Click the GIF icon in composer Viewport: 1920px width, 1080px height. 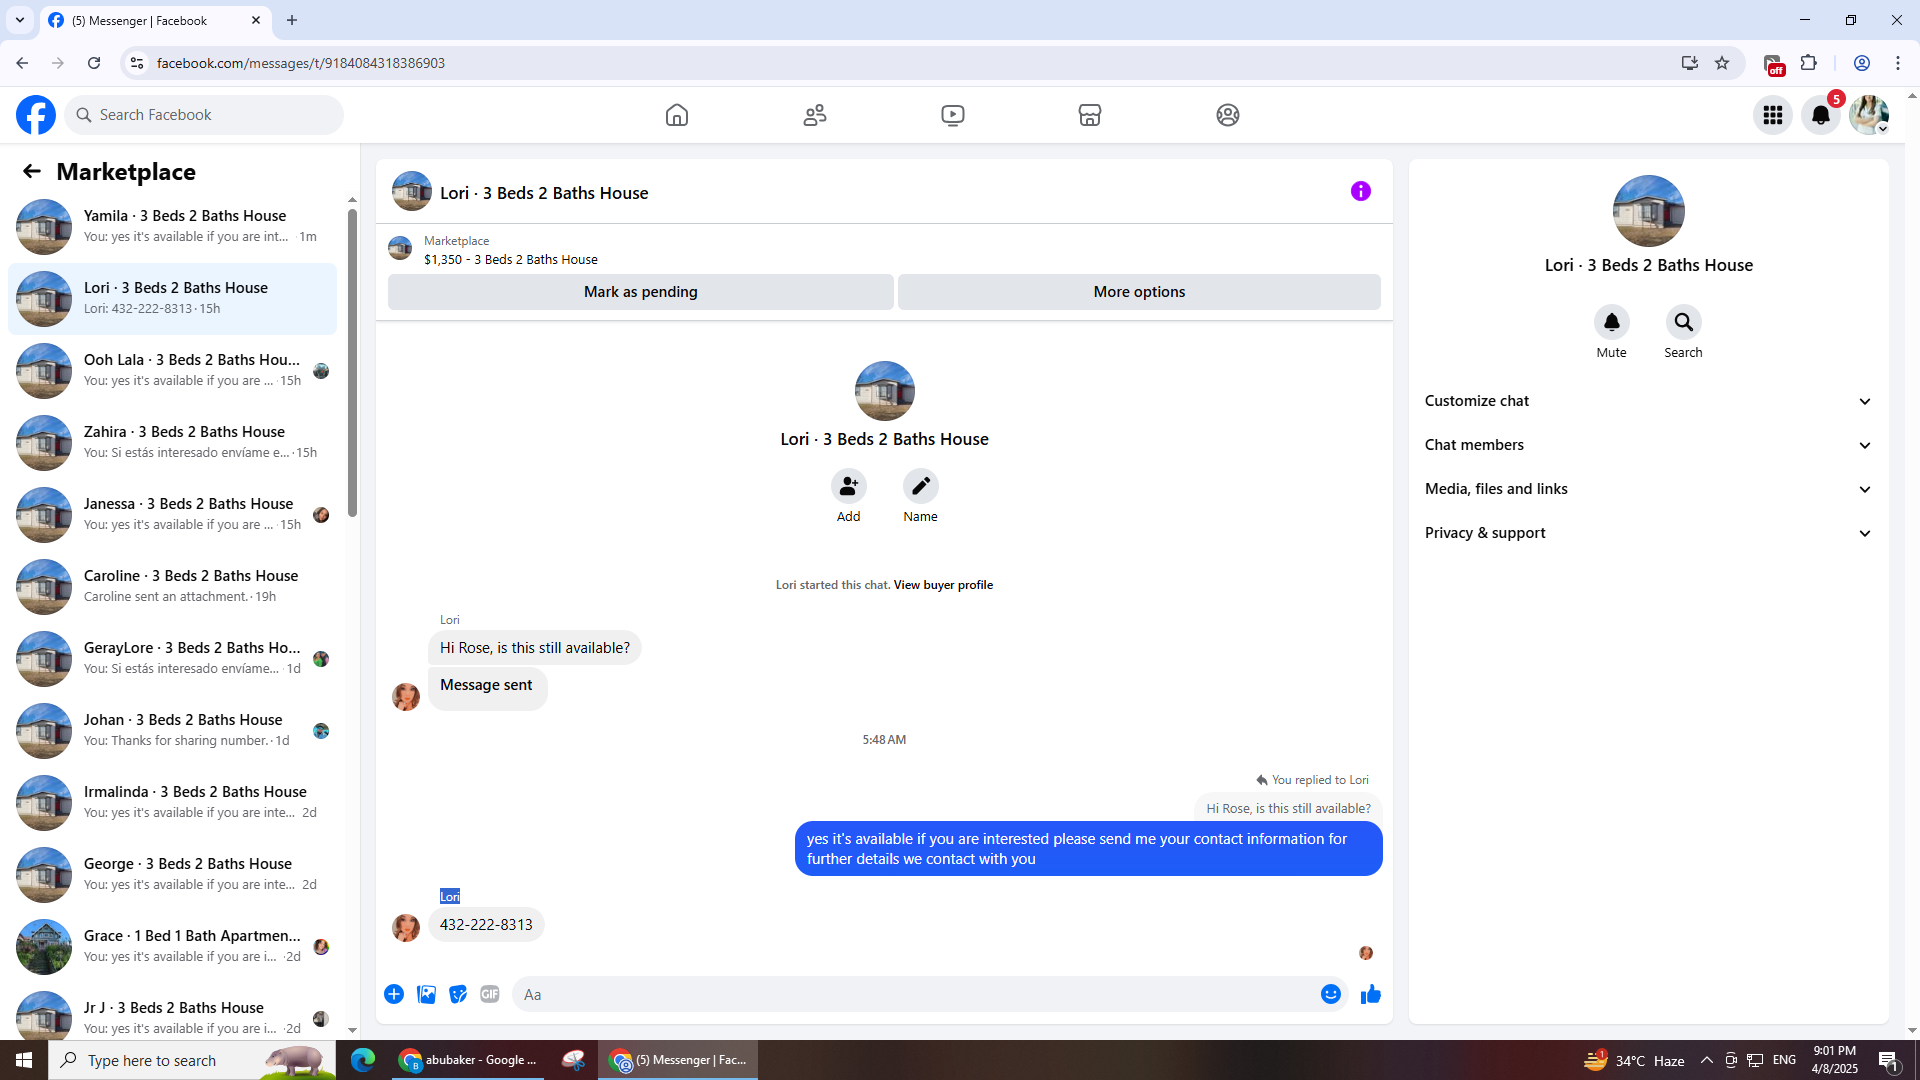click(489, 994)
